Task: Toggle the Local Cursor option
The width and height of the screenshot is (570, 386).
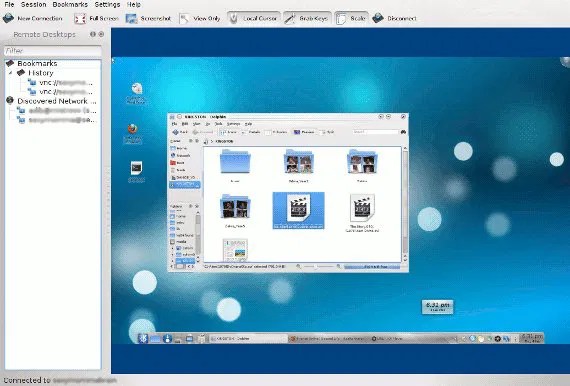Action: pos(254,18)
